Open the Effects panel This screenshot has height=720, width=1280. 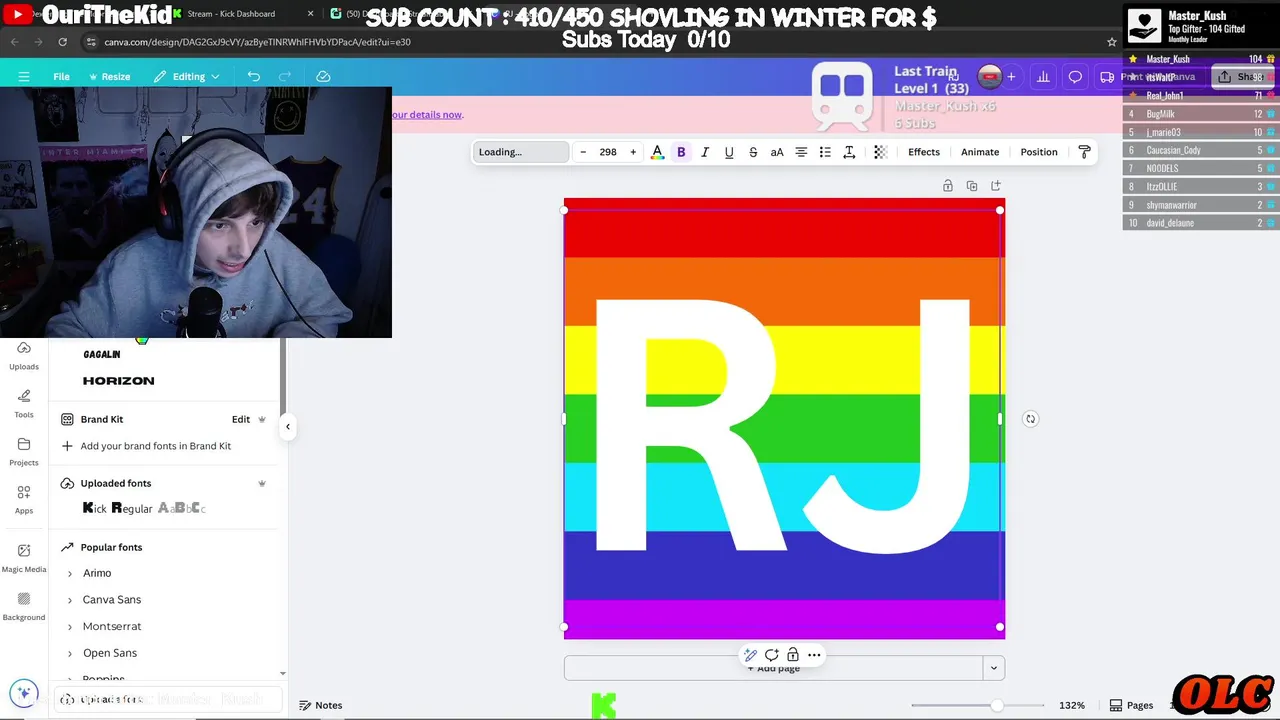(x=924, y=152)
